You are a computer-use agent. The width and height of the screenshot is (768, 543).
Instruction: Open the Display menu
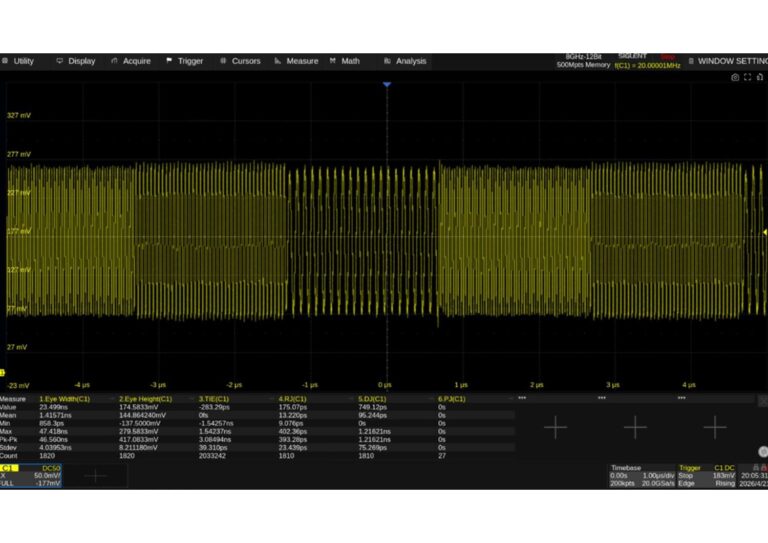point(76,61)
